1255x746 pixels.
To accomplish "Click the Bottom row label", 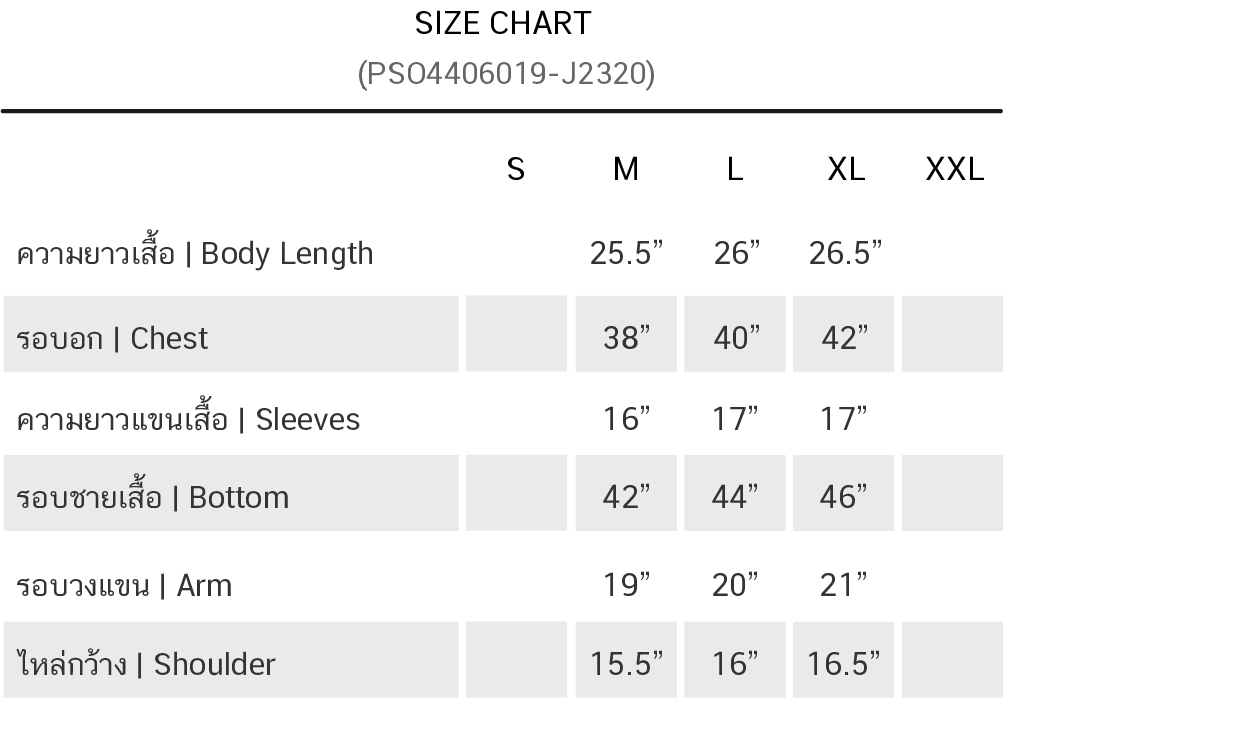I will (153, 497).
